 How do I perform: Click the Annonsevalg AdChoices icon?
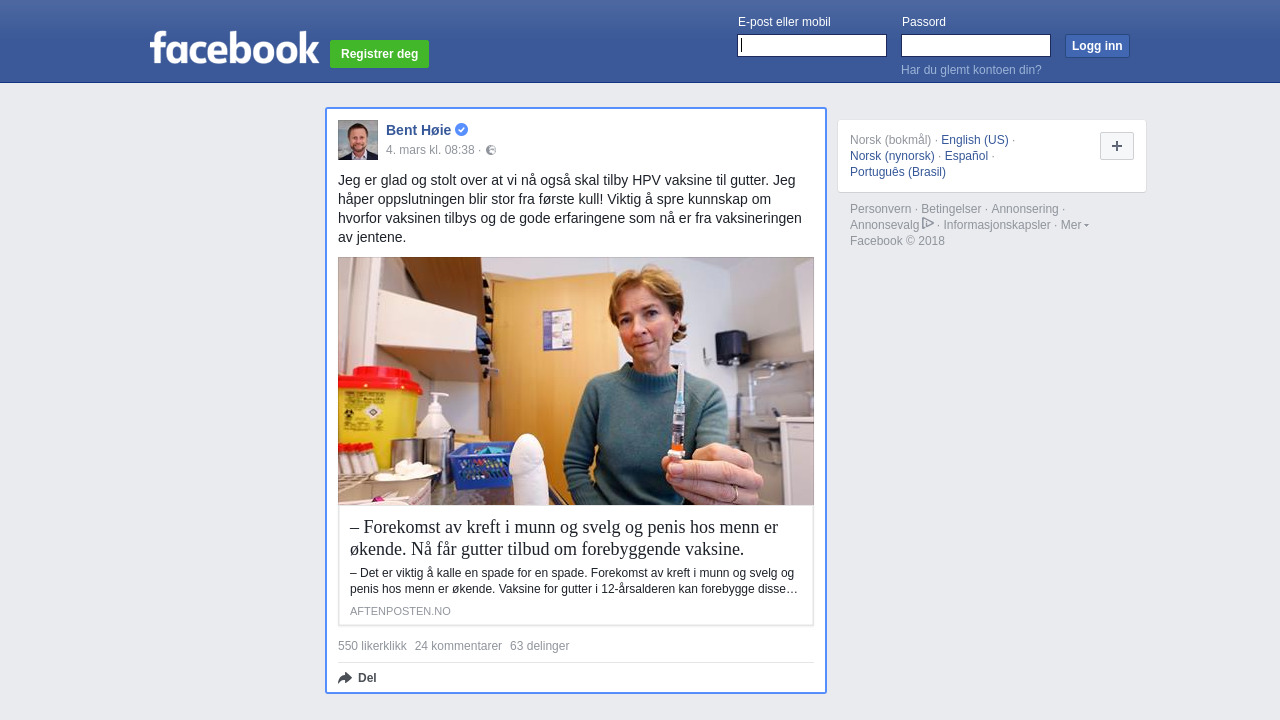click(928, 223)
